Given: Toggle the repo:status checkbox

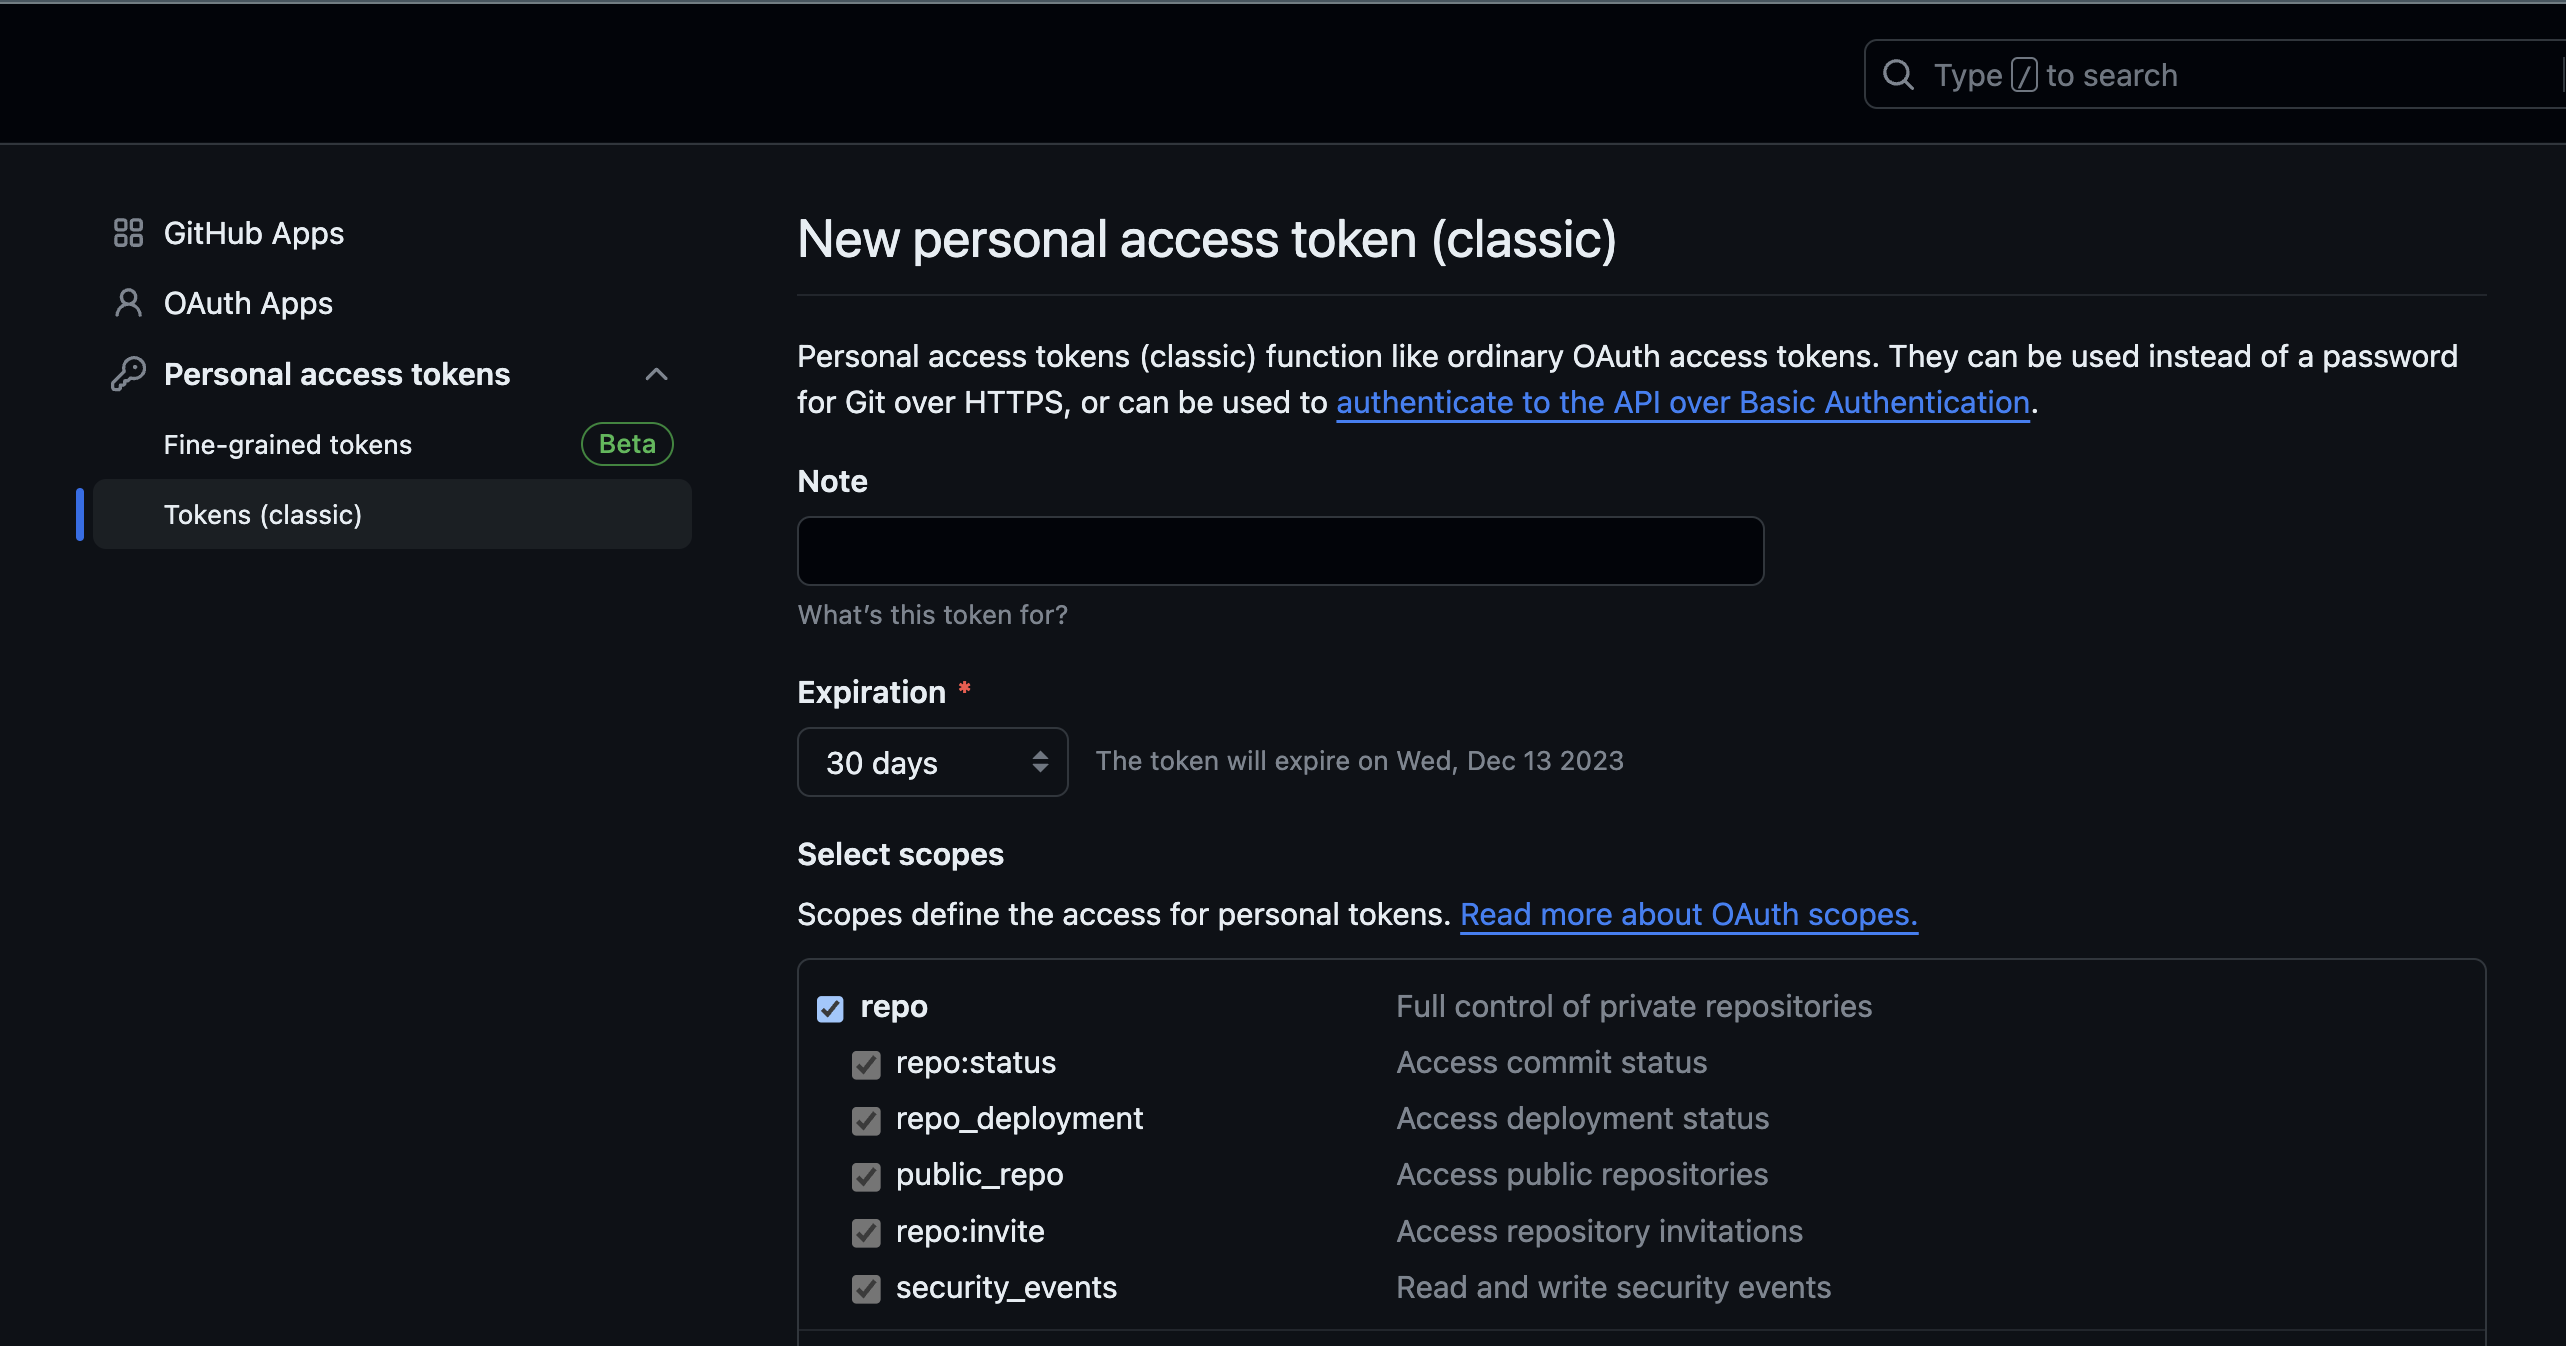Looking at the screenshot, I should [866, 1064].
